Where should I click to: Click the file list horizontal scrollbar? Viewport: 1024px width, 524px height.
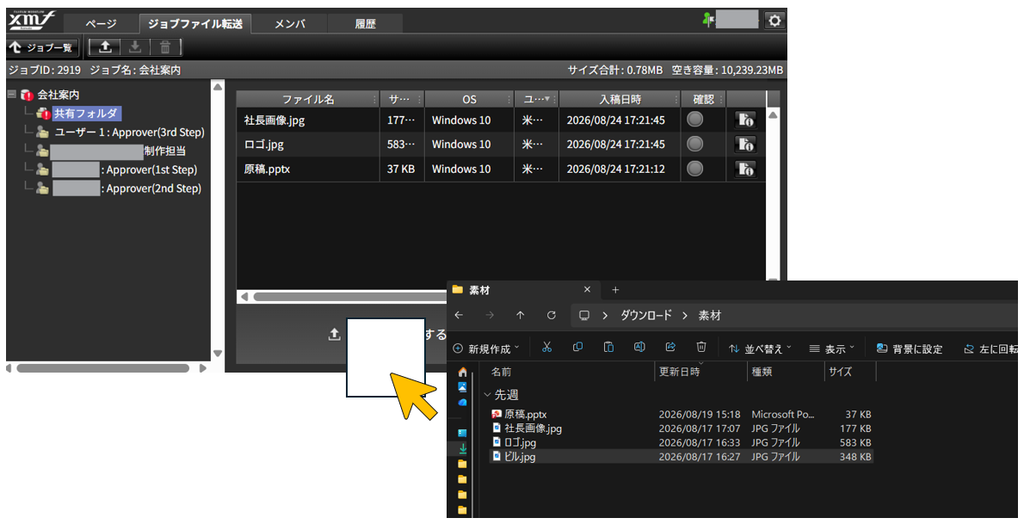[x=349, y=297]
